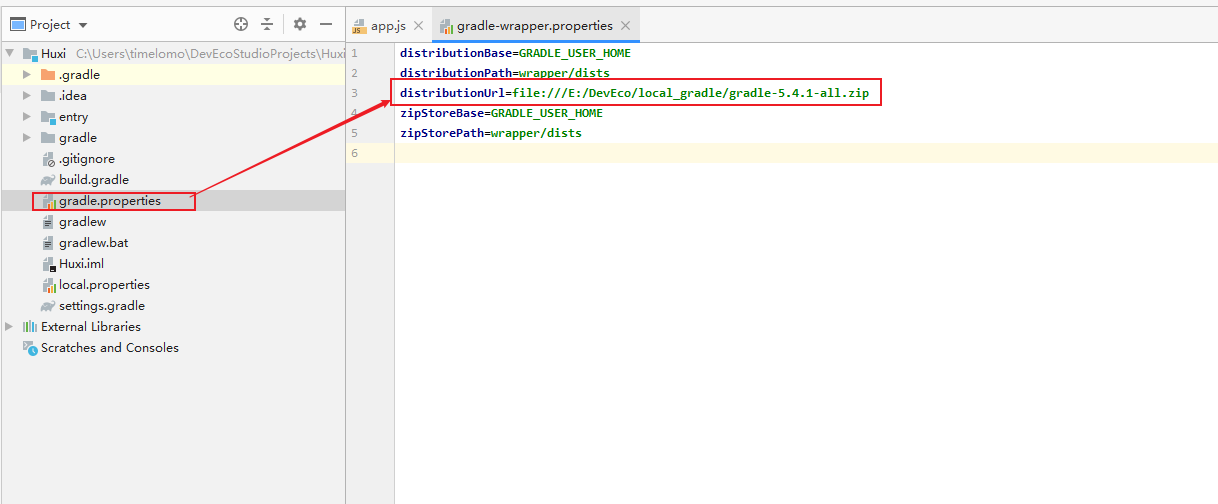Click the app.js tab file icon
The width and height of the screenshot is (1218, 504).
359,26
